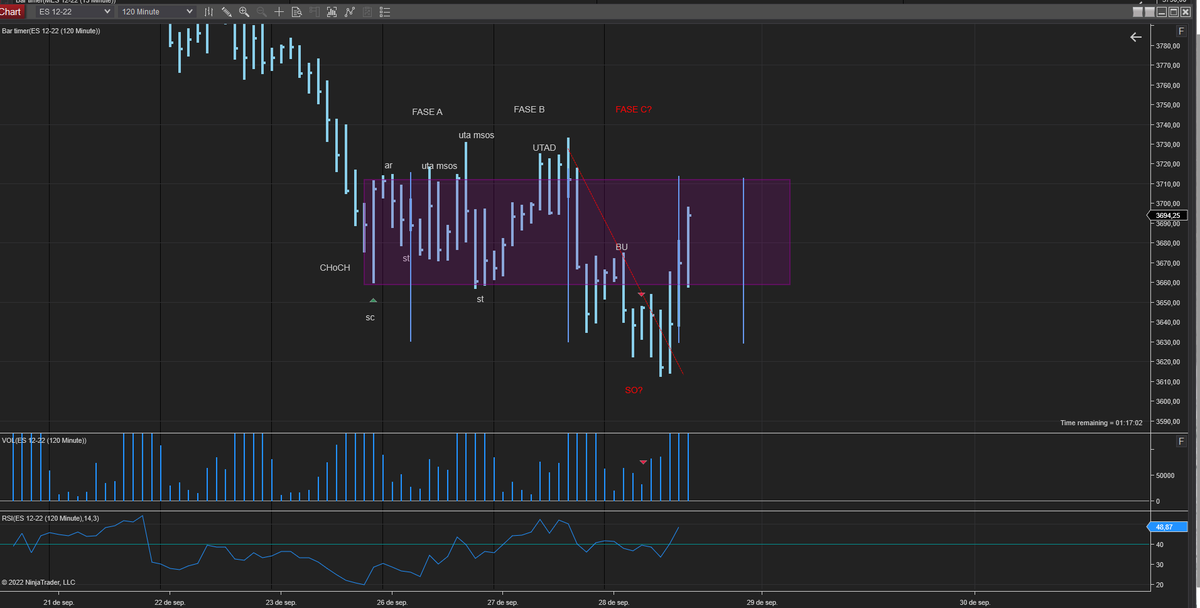Select the red Chart tab
1200x608 pixels.
click(11, 12)
